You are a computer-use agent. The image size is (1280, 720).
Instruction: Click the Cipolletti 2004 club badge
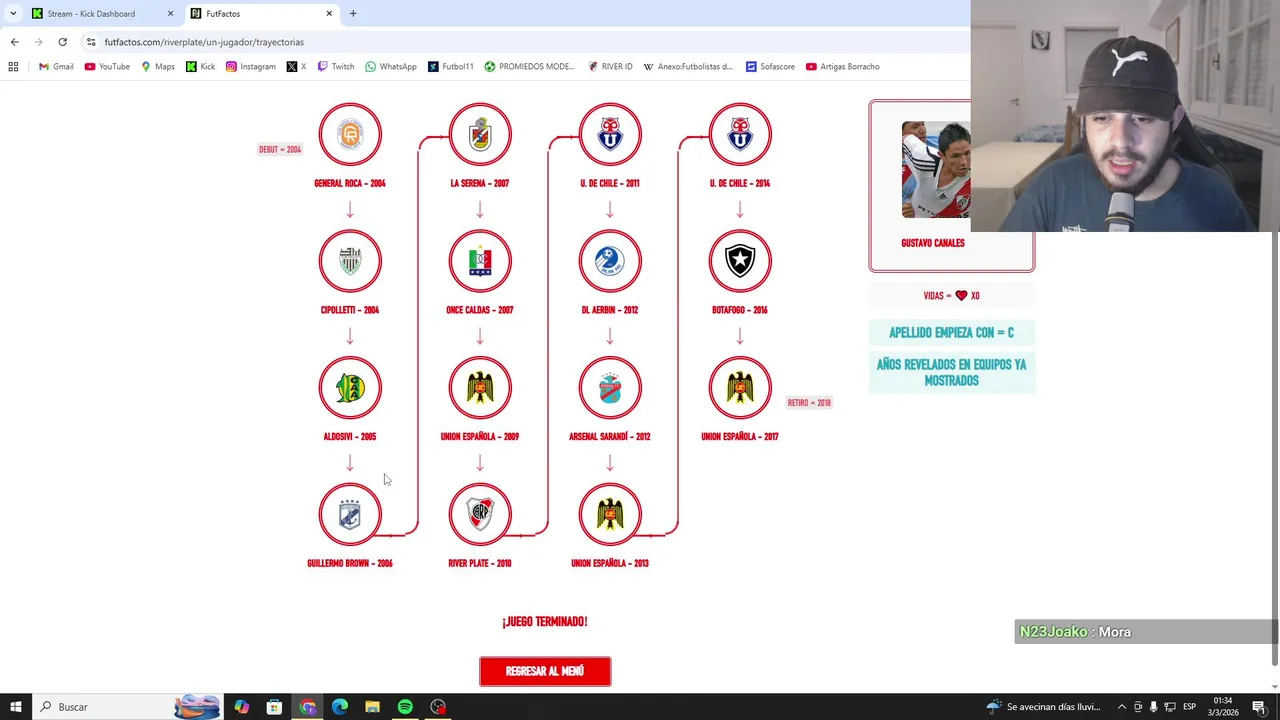(x=350, y=261)
